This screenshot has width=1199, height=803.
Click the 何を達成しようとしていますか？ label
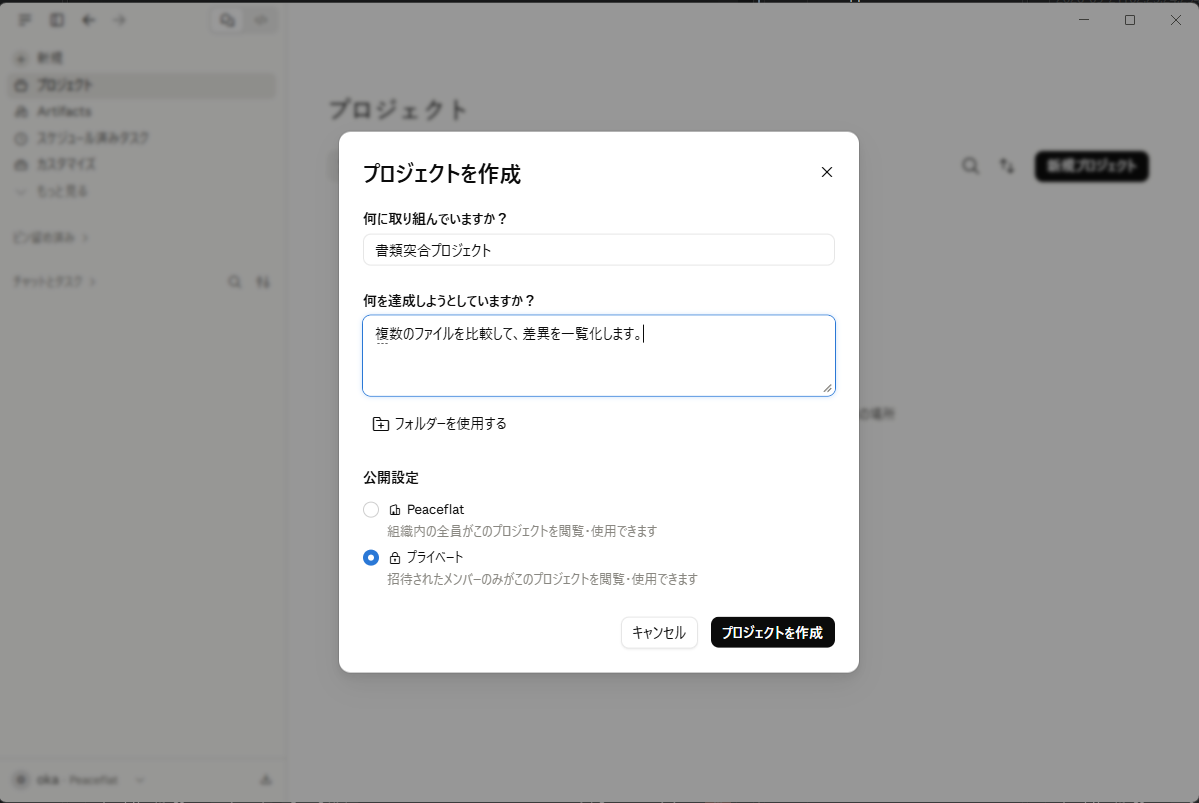pyautogui.click(x=449, y=301)
